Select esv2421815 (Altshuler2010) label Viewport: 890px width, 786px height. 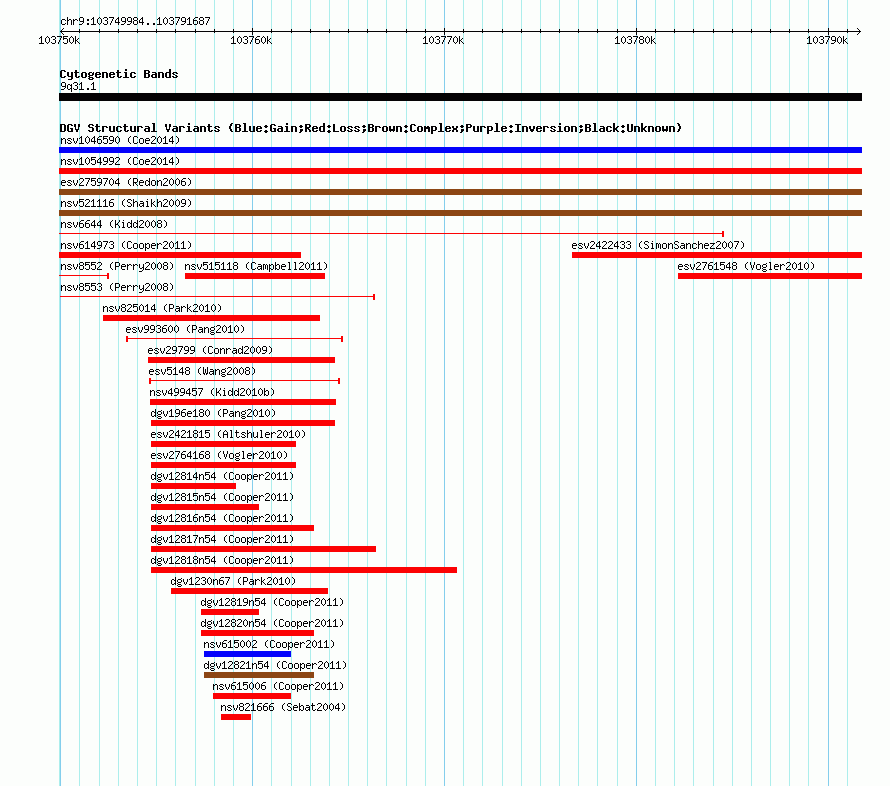coord(228,434)
